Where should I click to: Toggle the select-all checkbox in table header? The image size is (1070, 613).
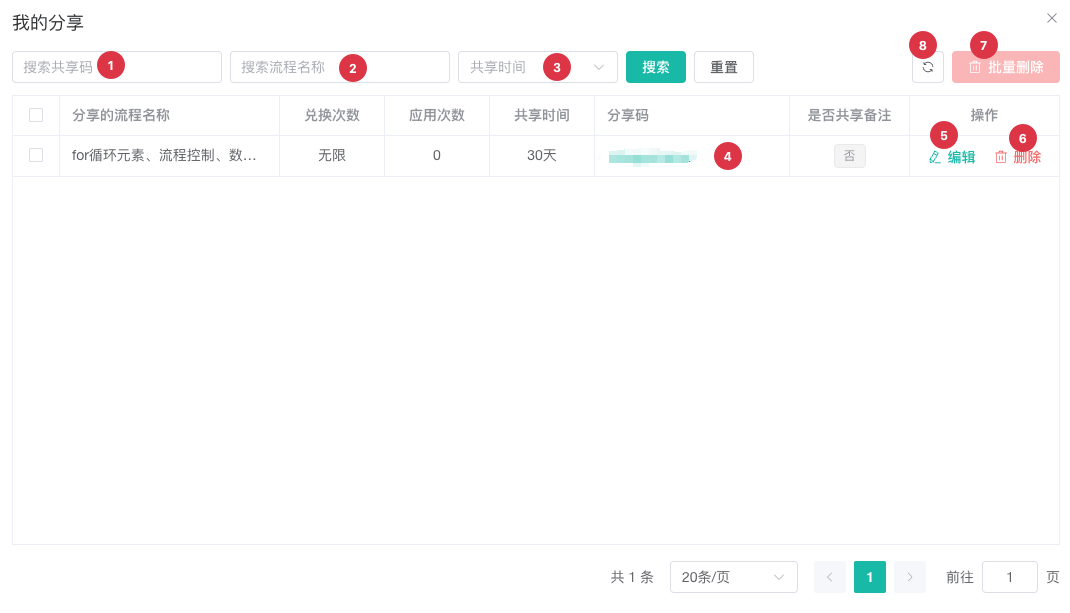[36, 115]
